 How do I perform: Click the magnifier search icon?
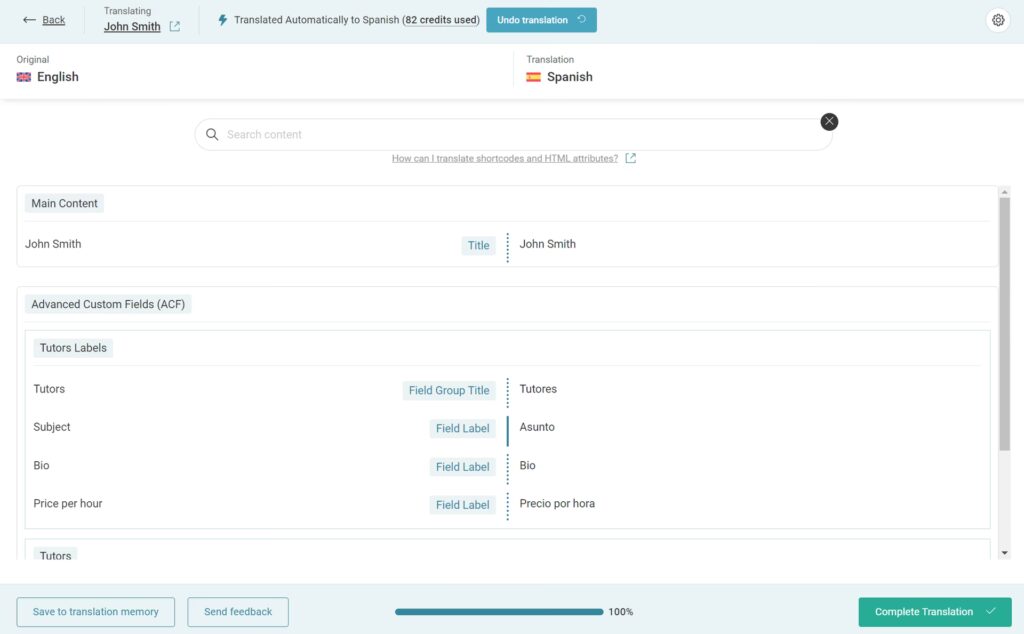212,135
